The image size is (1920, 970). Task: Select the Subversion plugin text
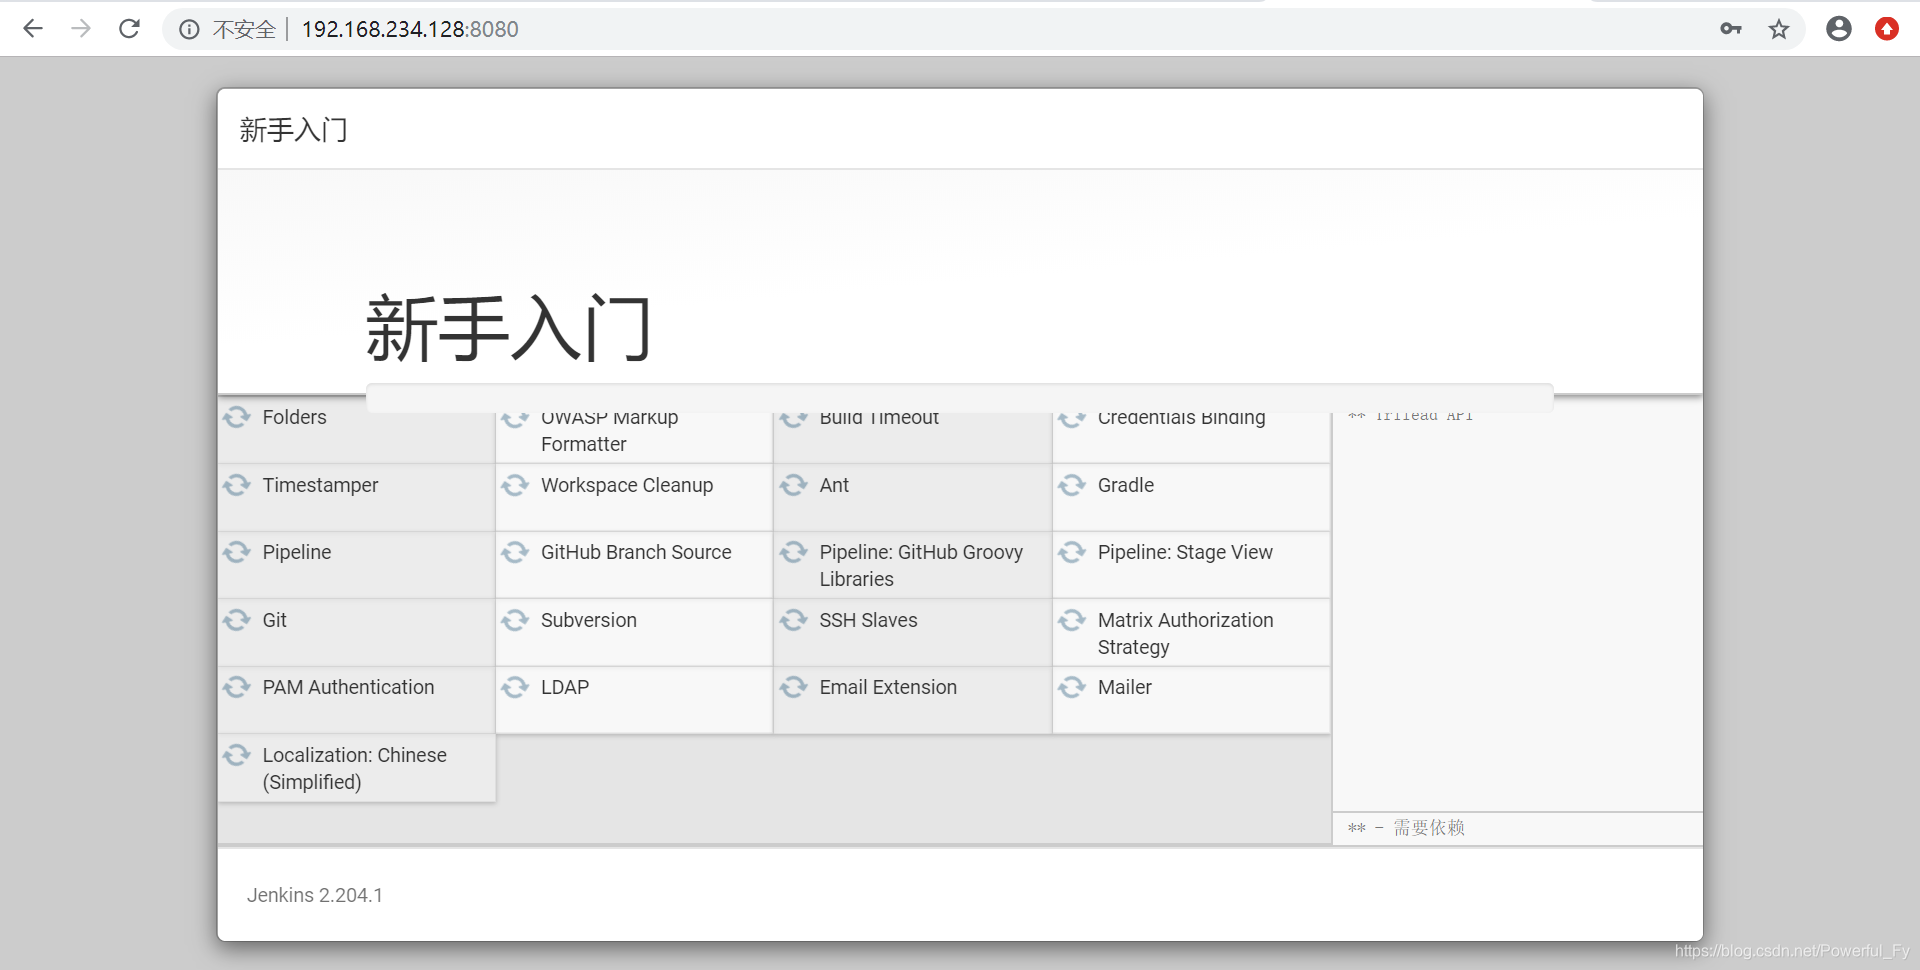point(589,620)
